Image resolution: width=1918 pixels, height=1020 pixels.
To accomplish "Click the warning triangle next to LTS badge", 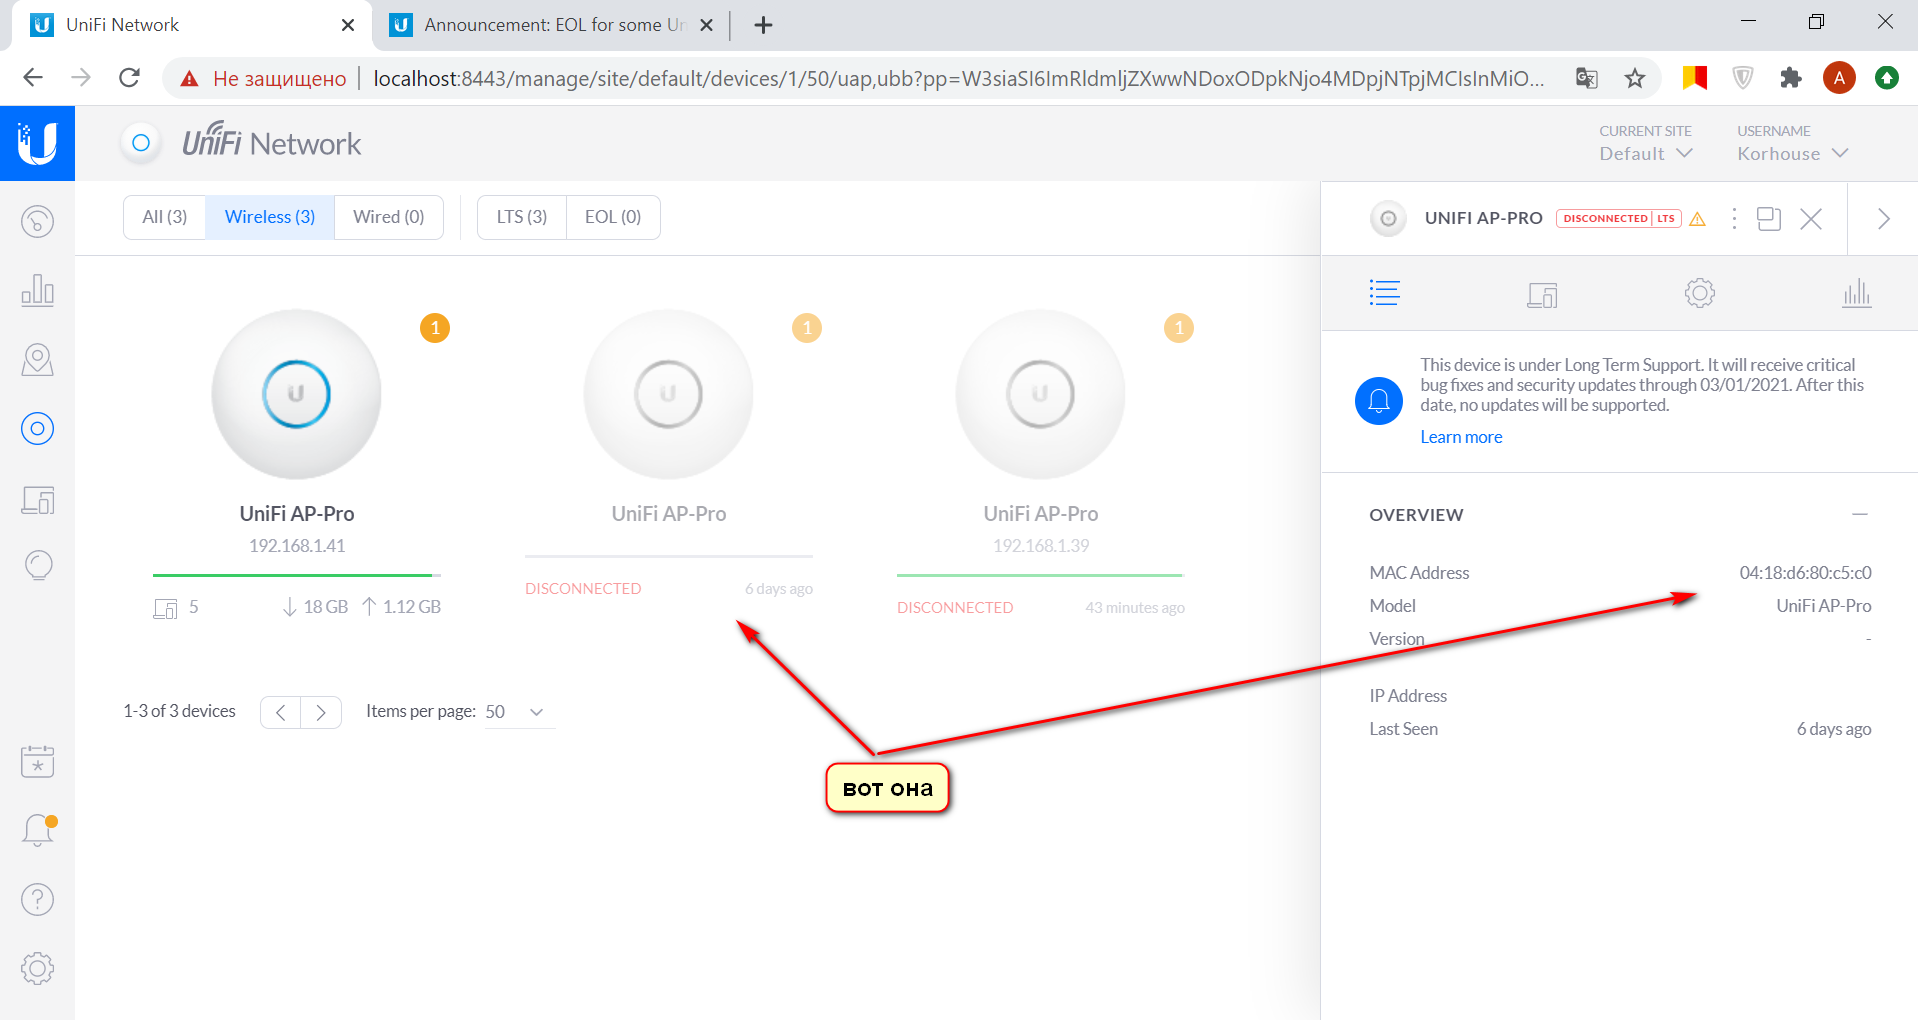I will click(x=1697, y=219).
